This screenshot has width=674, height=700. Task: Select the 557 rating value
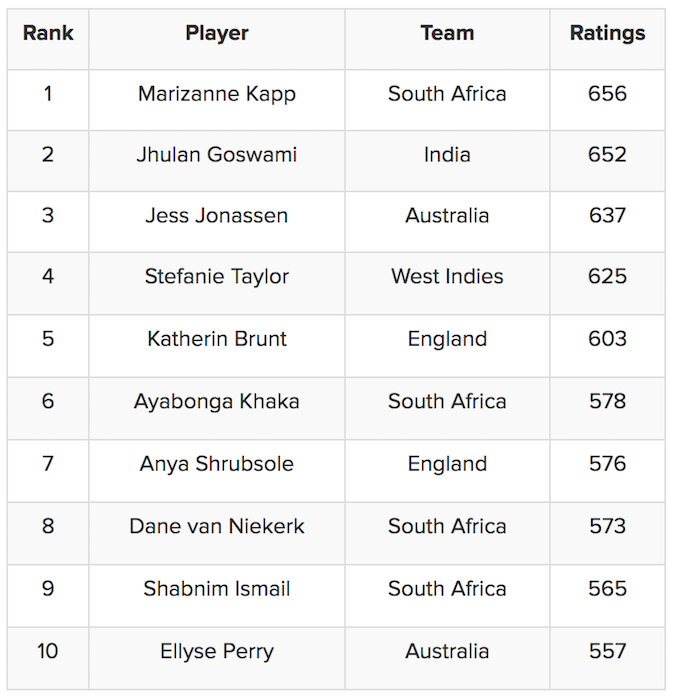(607, 651)
